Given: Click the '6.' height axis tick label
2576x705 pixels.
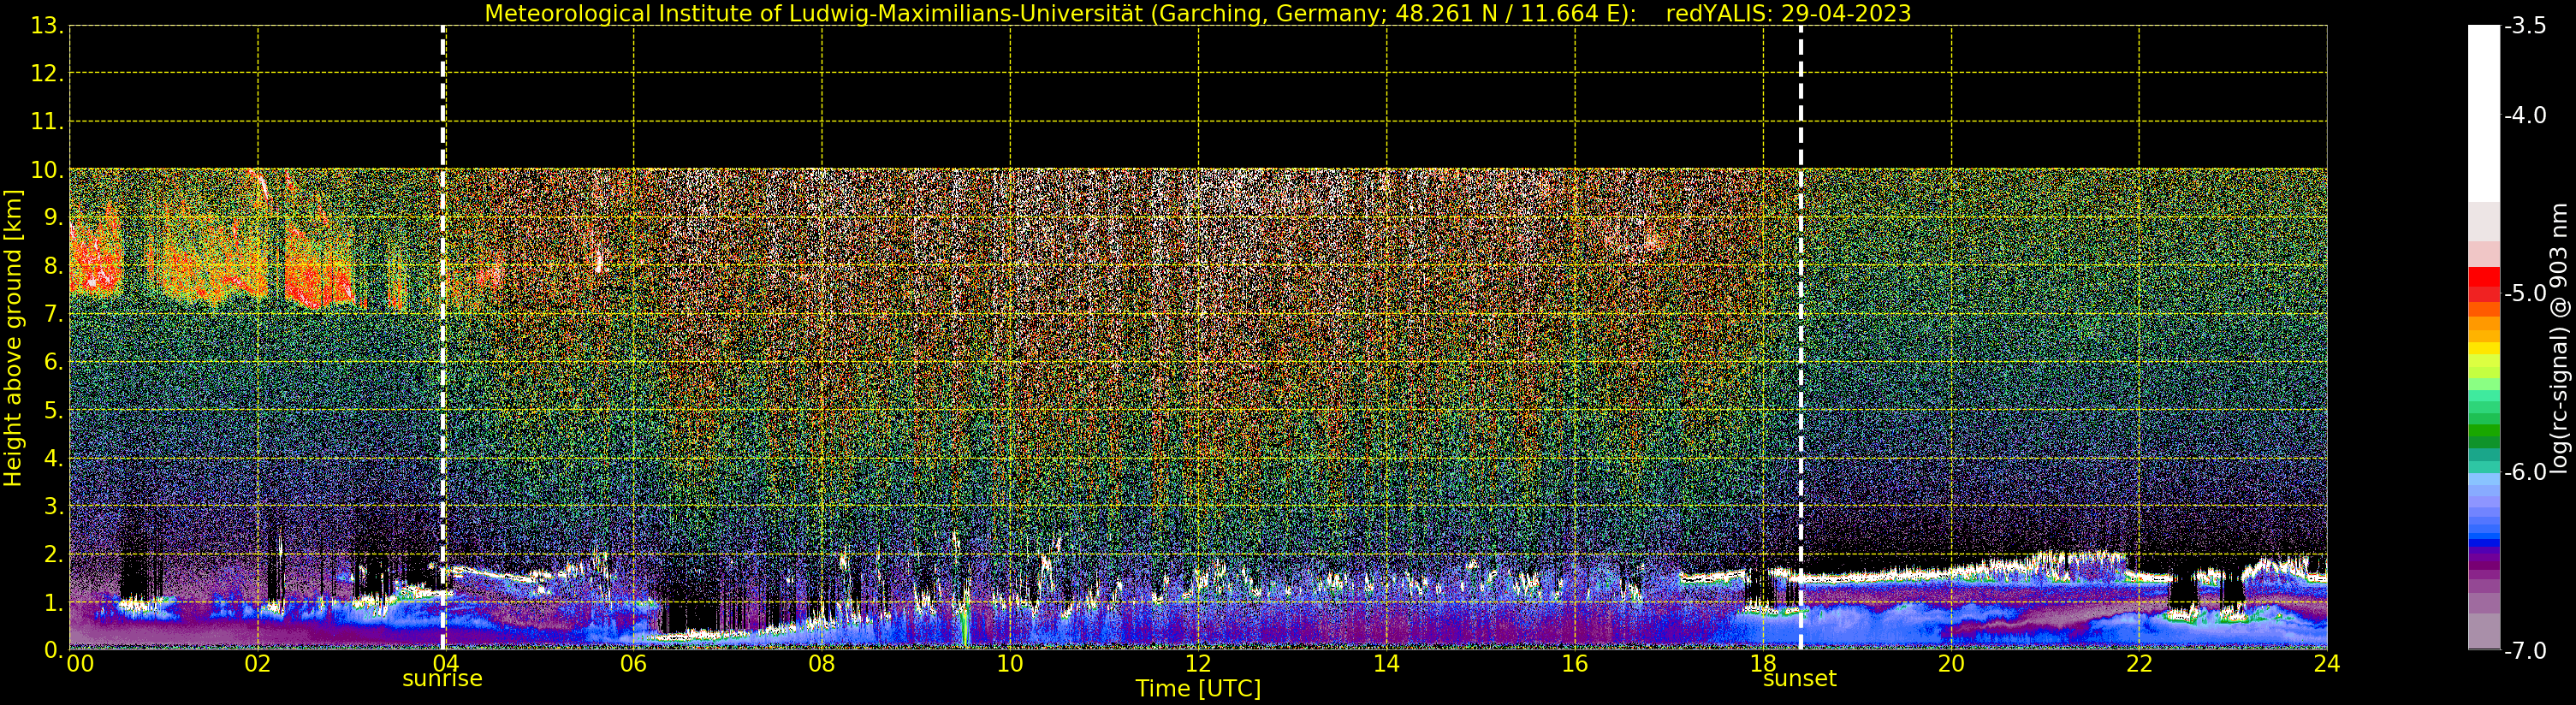Looking at the screenshot, I should (54, 362).
